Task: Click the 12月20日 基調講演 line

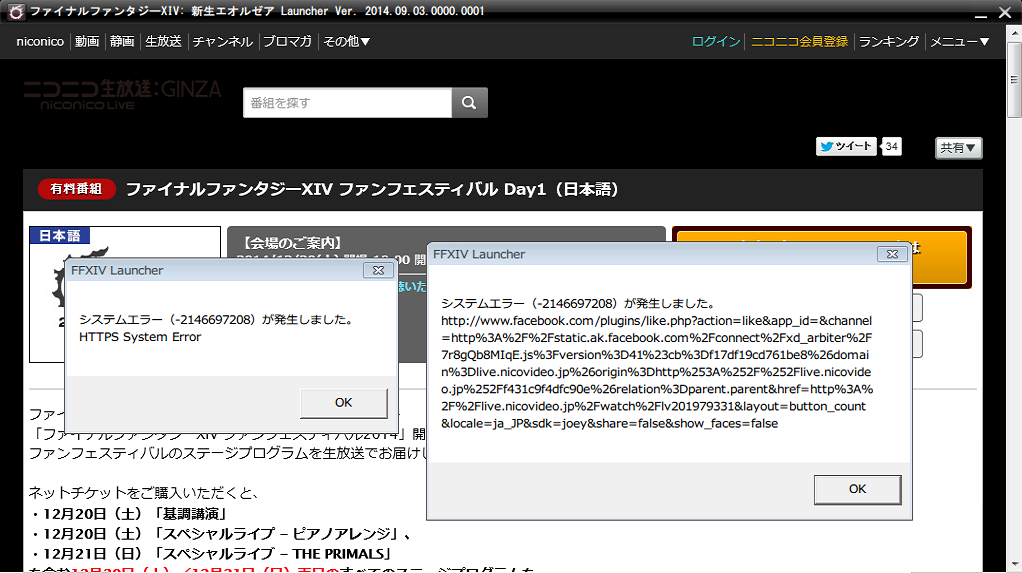Action: pyautogui.click(x=128, y=514)
